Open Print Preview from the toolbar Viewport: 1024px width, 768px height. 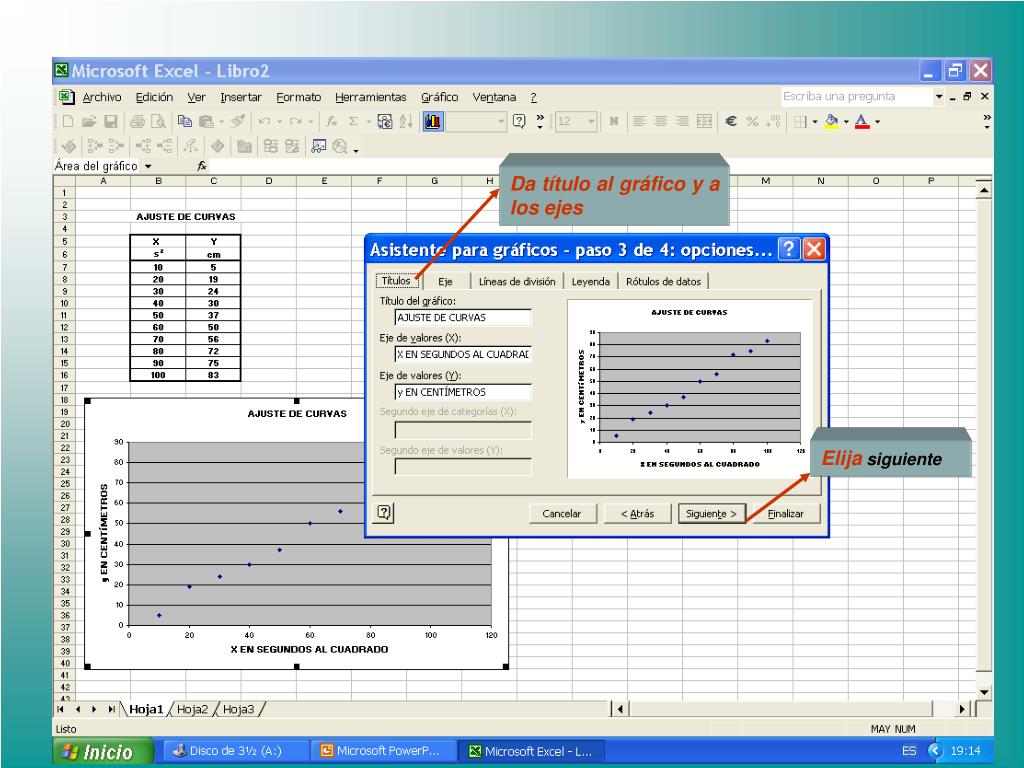tap(159, 121)
